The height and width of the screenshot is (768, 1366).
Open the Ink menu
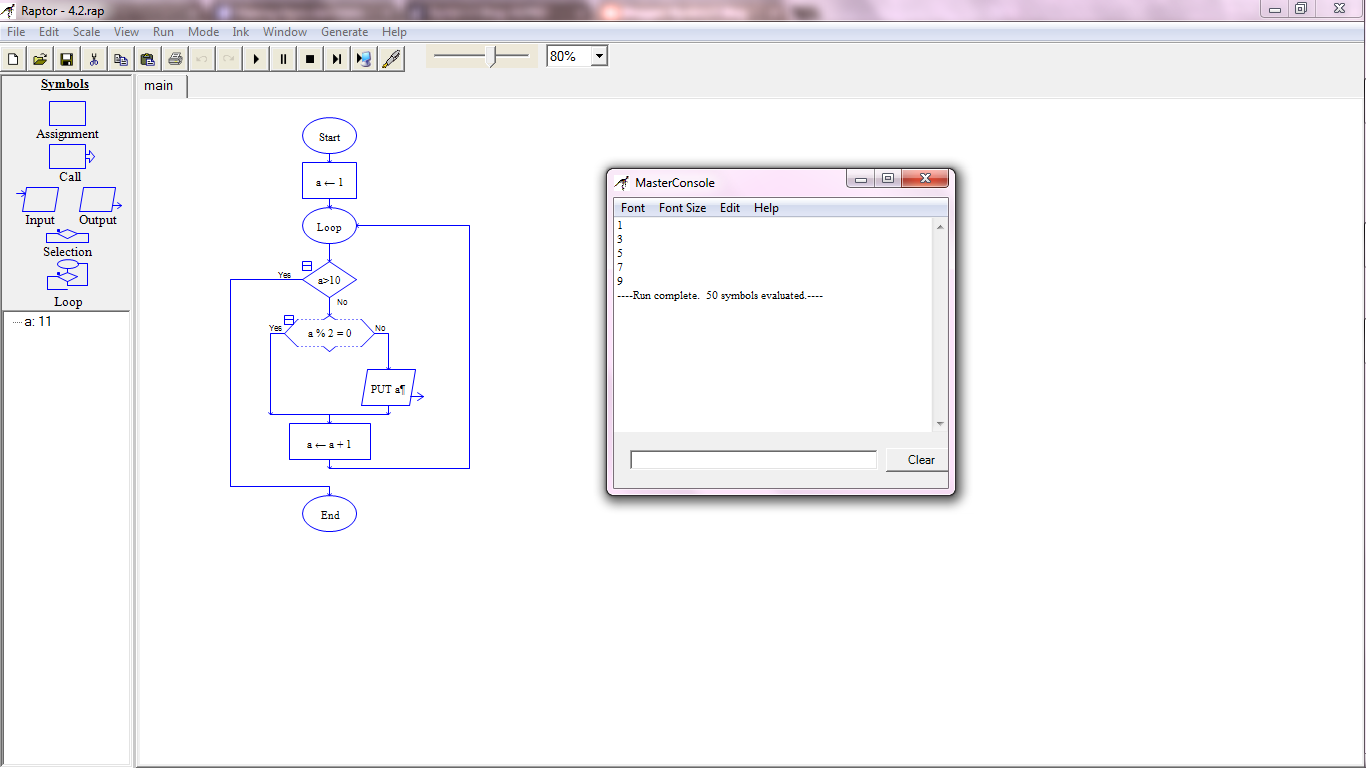pos(241,32)
